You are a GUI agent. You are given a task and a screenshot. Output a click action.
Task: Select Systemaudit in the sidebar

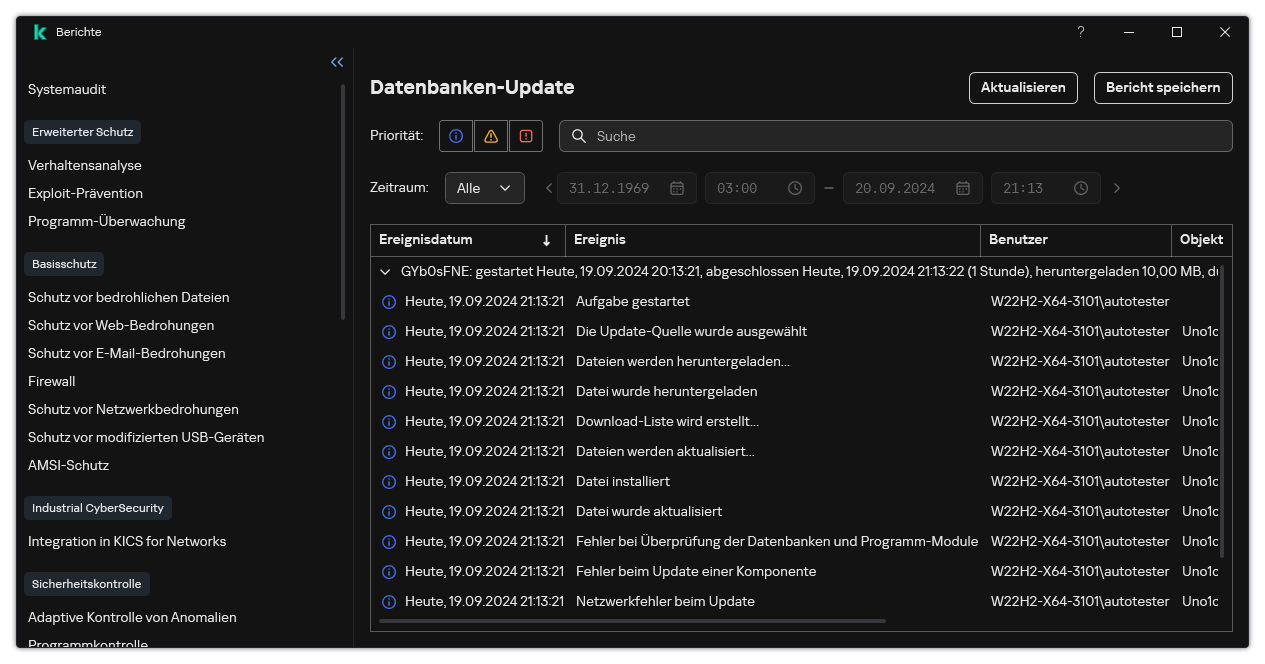[67, 89]
